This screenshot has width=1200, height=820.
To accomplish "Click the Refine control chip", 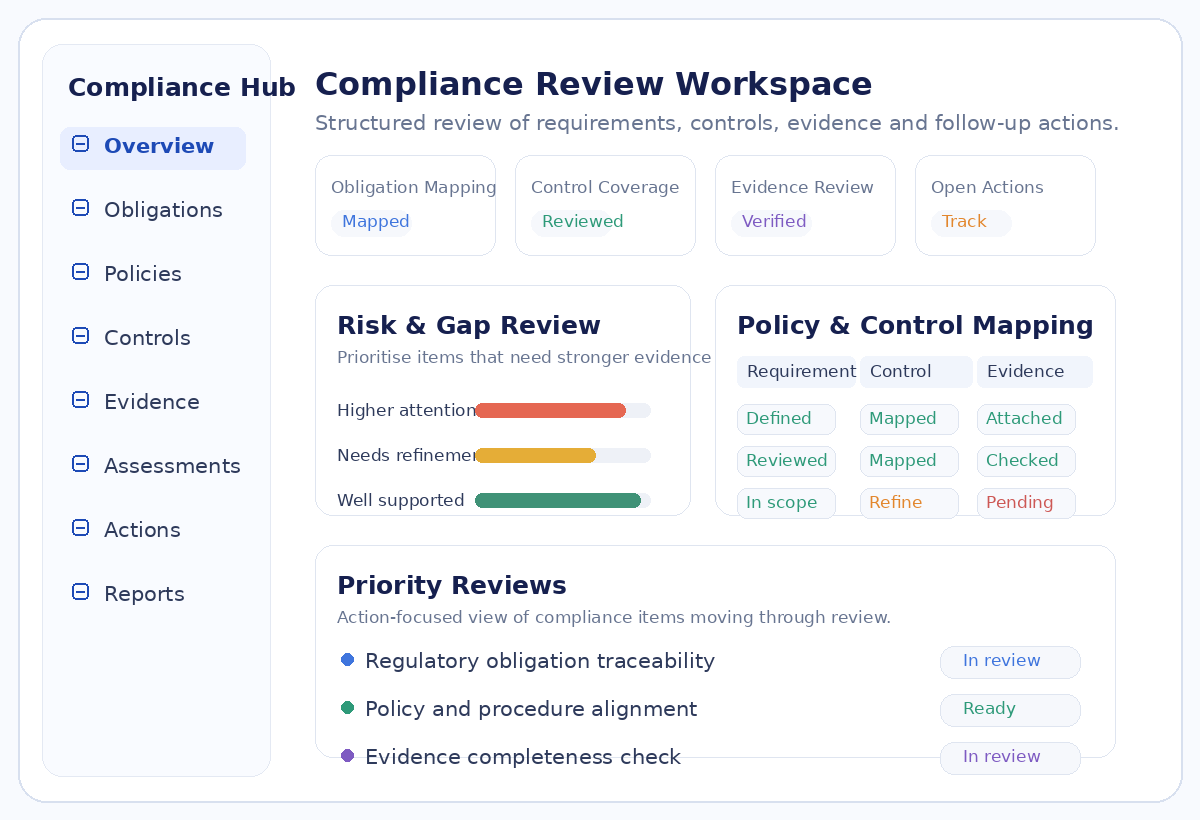I will [x=909, y=503].
